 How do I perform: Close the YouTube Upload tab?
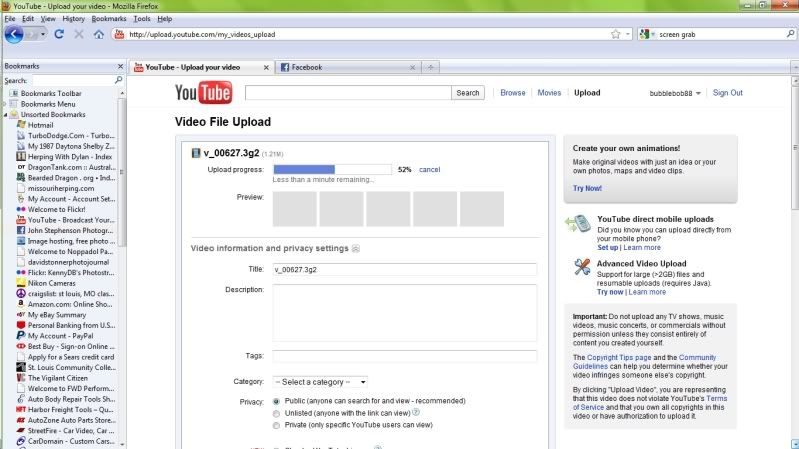266,67
